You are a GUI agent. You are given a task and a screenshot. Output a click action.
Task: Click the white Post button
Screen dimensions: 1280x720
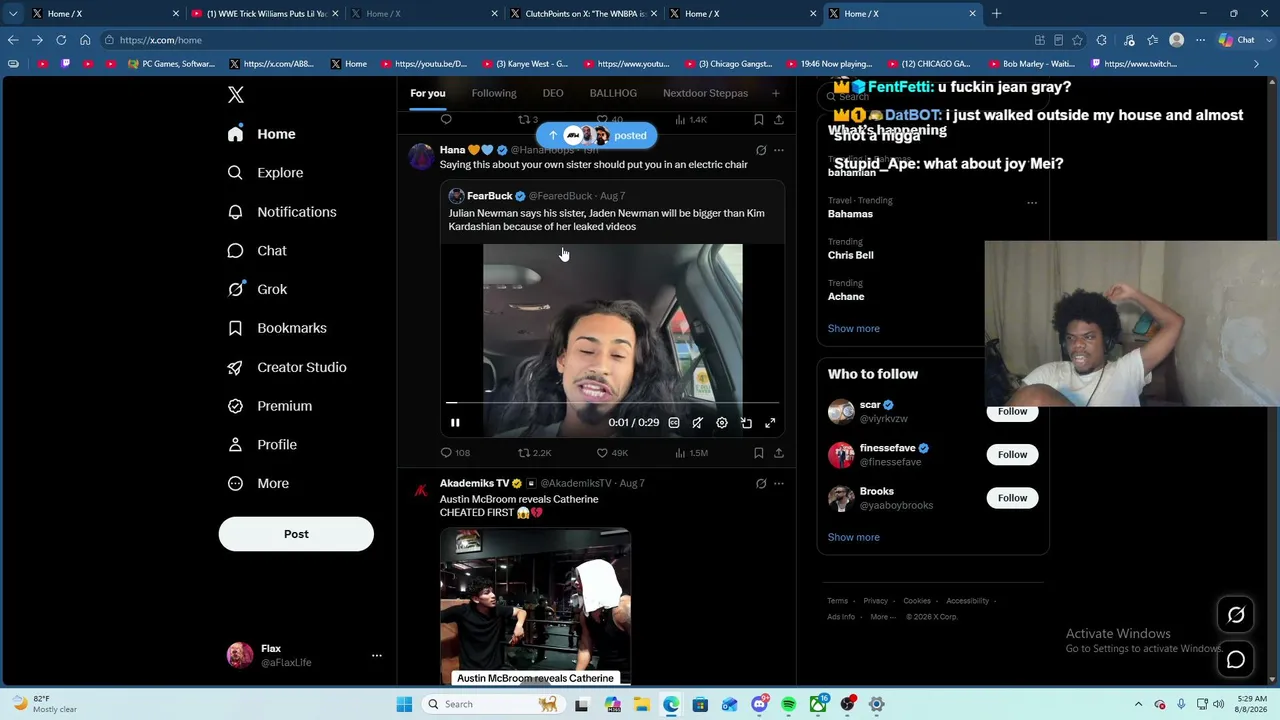296,534
